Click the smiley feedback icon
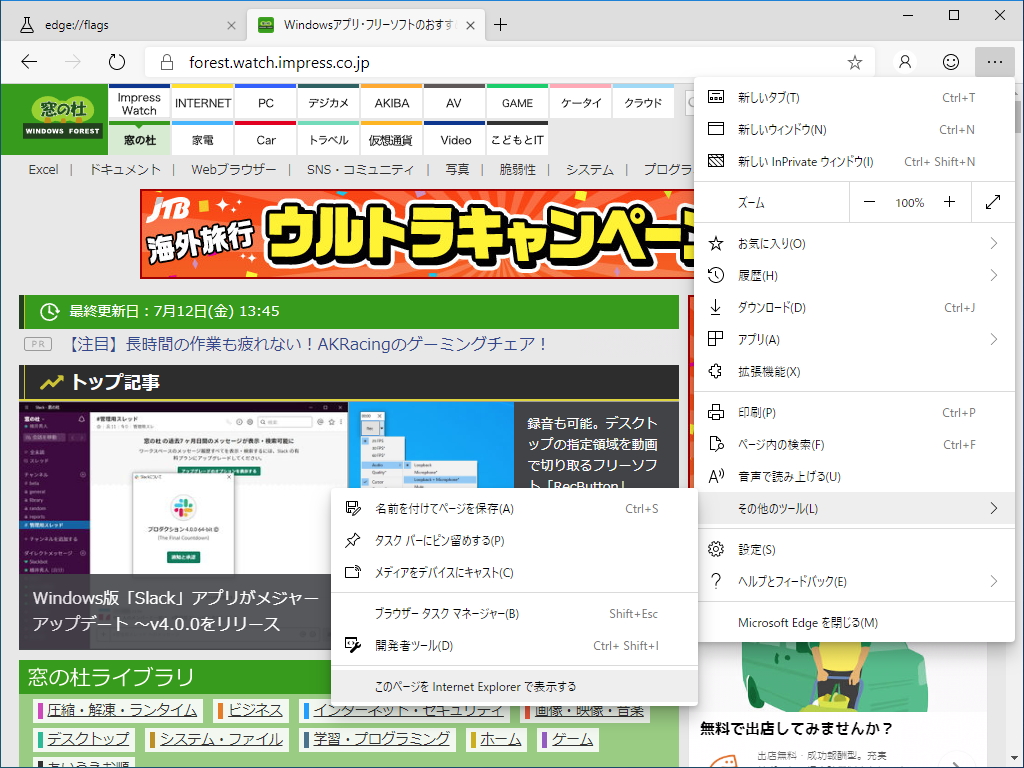Screen dimensions: 1024x768 [950, 61]
